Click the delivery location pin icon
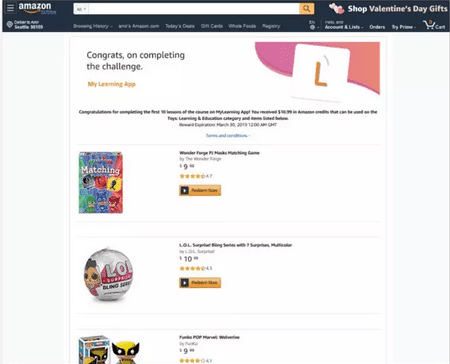This screenshot has width=450, height=364. (10, 24)
